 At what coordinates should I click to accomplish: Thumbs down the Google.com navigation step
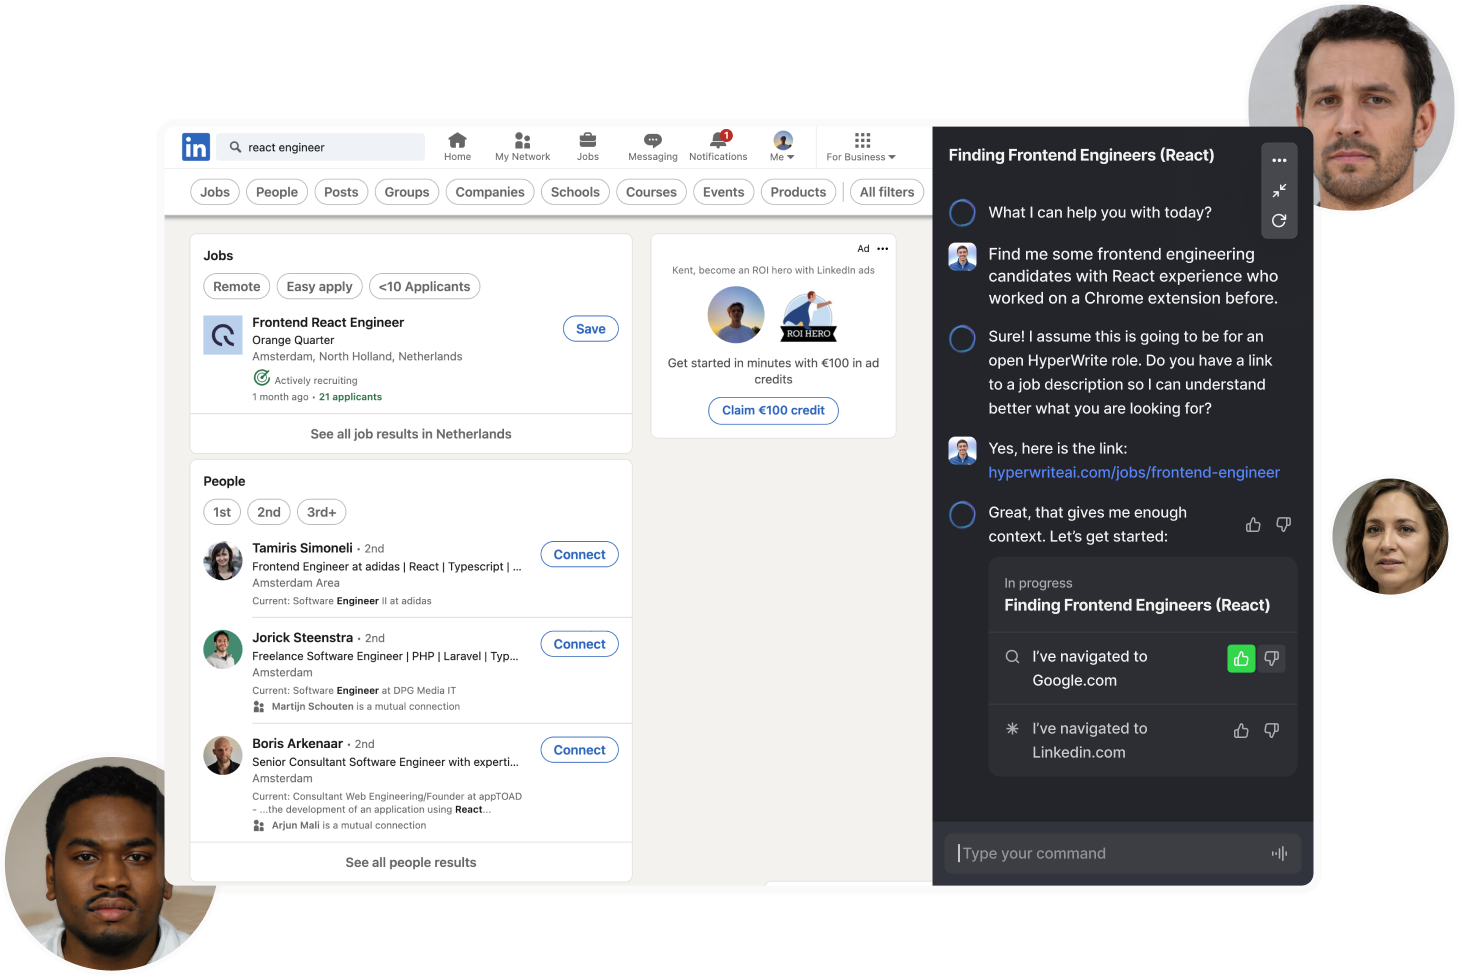pos(1272,658)
